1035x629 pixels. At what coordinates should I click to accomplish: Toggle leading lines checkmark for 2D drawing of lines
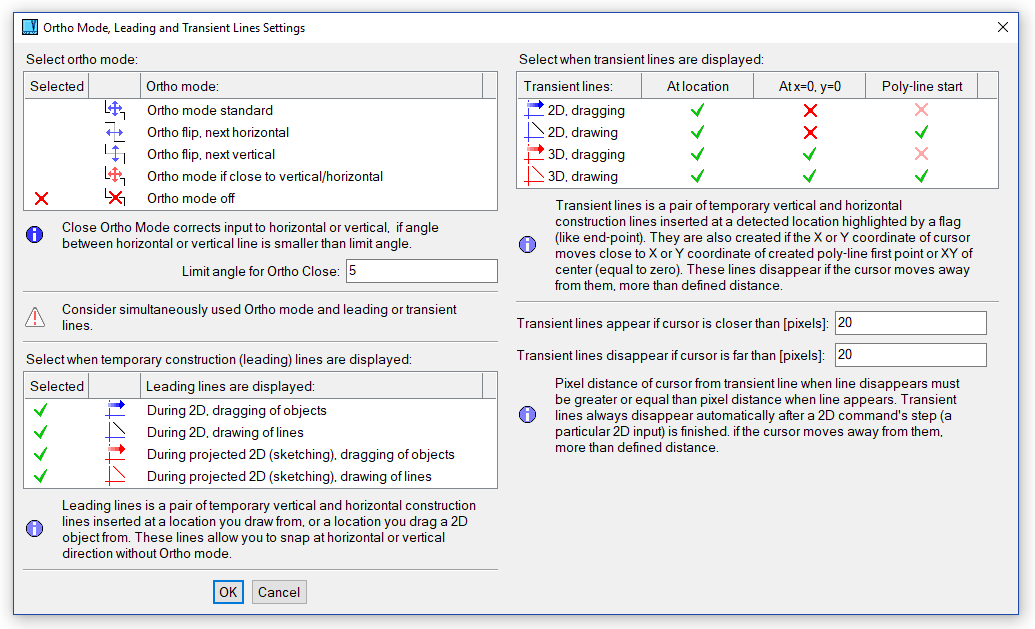pos(42,432)
